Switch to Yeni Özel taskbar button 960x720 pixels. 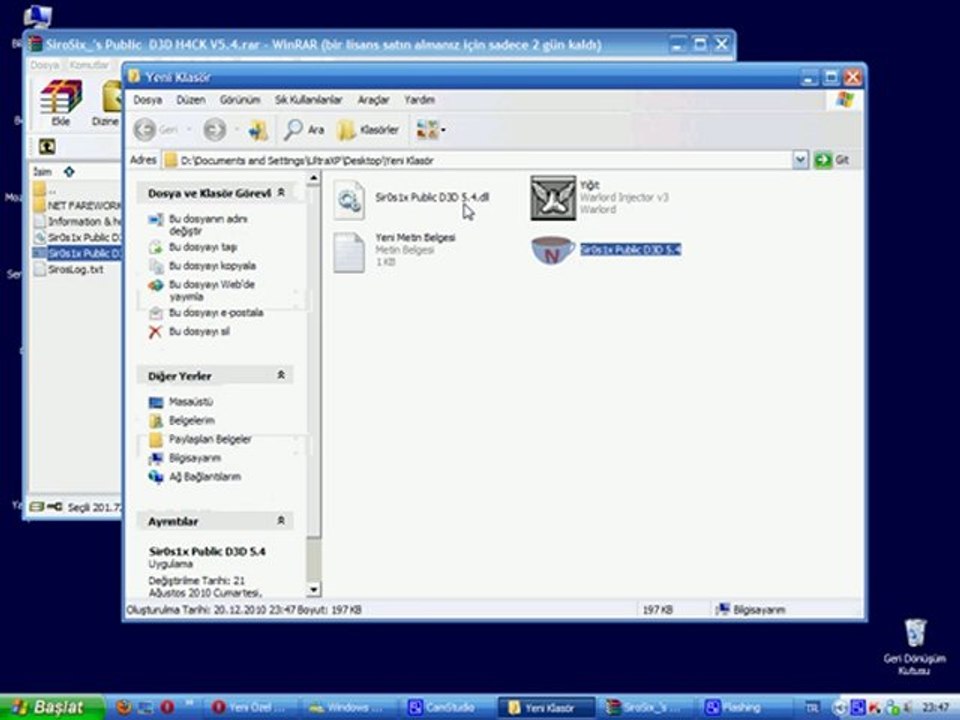point(251,708)
